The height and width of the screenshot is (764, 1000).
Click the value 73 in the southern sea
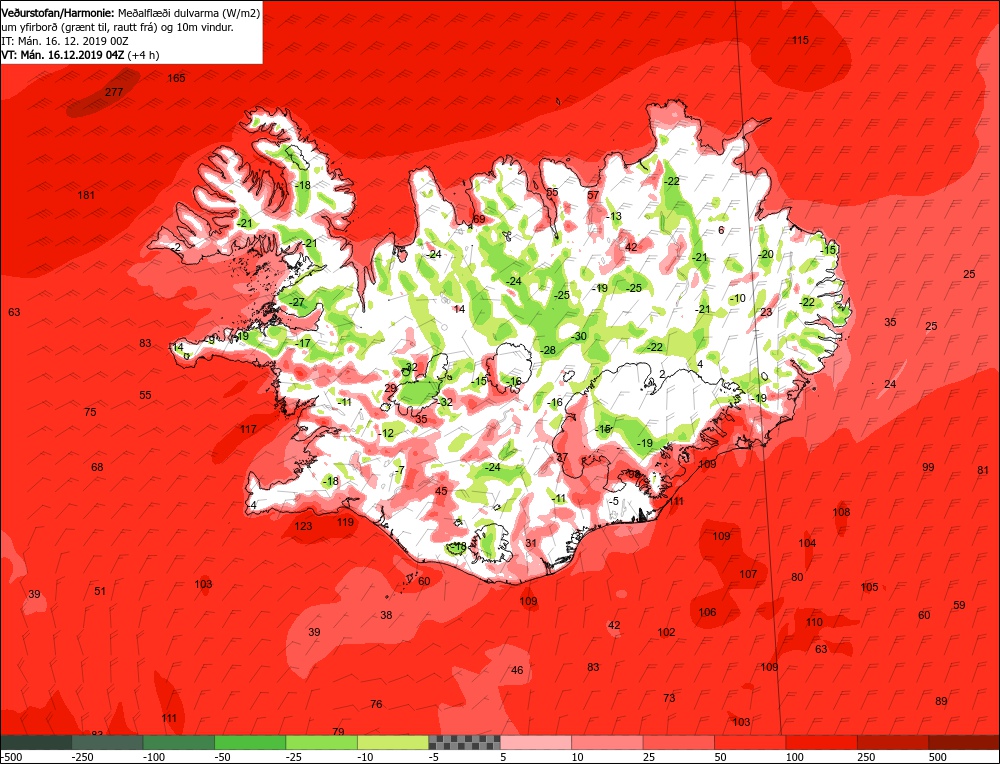(x=669, y=698)
